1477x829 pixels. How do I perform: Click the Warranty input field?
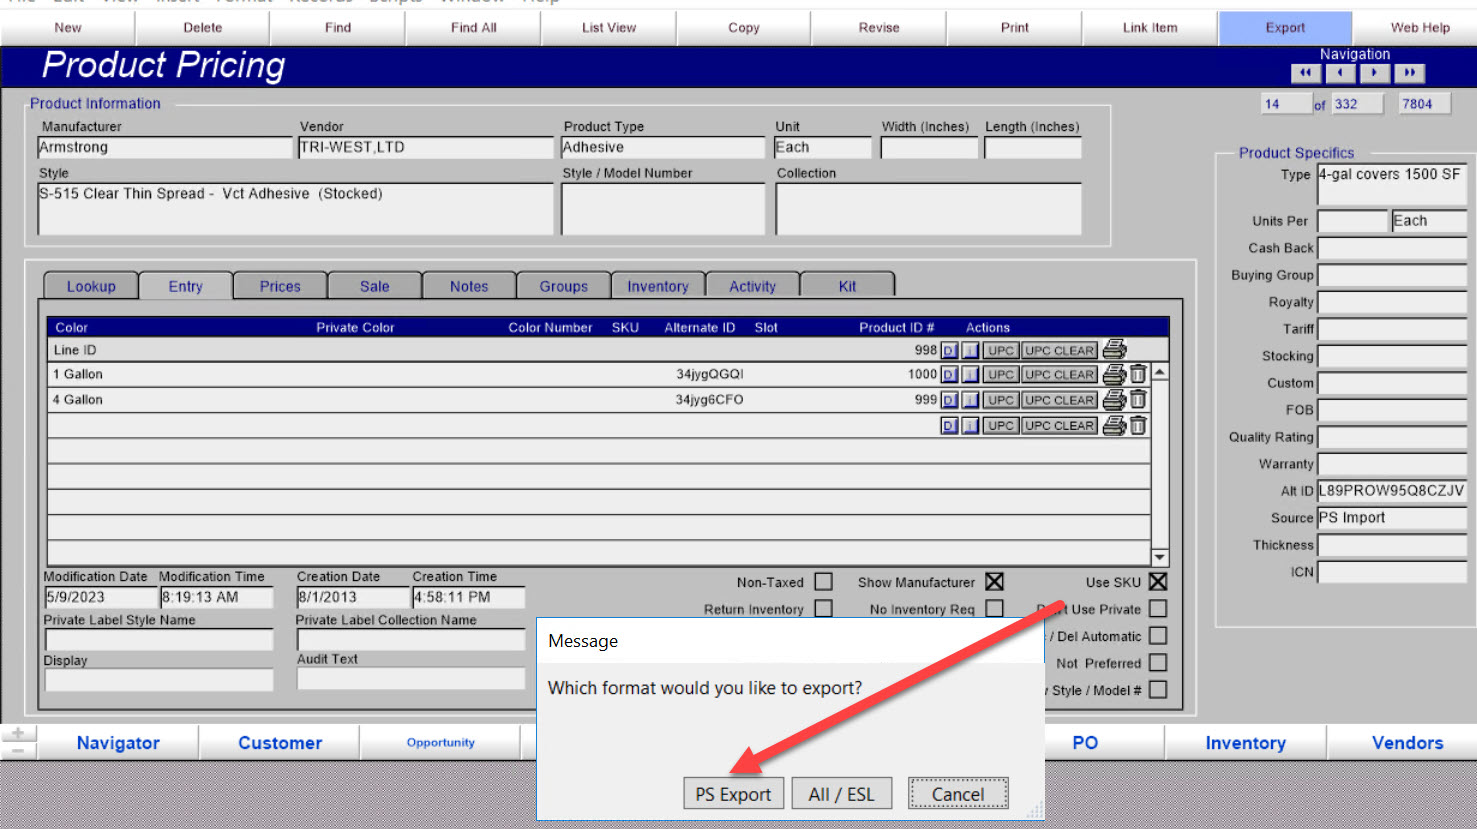(x=1392, y=464)
